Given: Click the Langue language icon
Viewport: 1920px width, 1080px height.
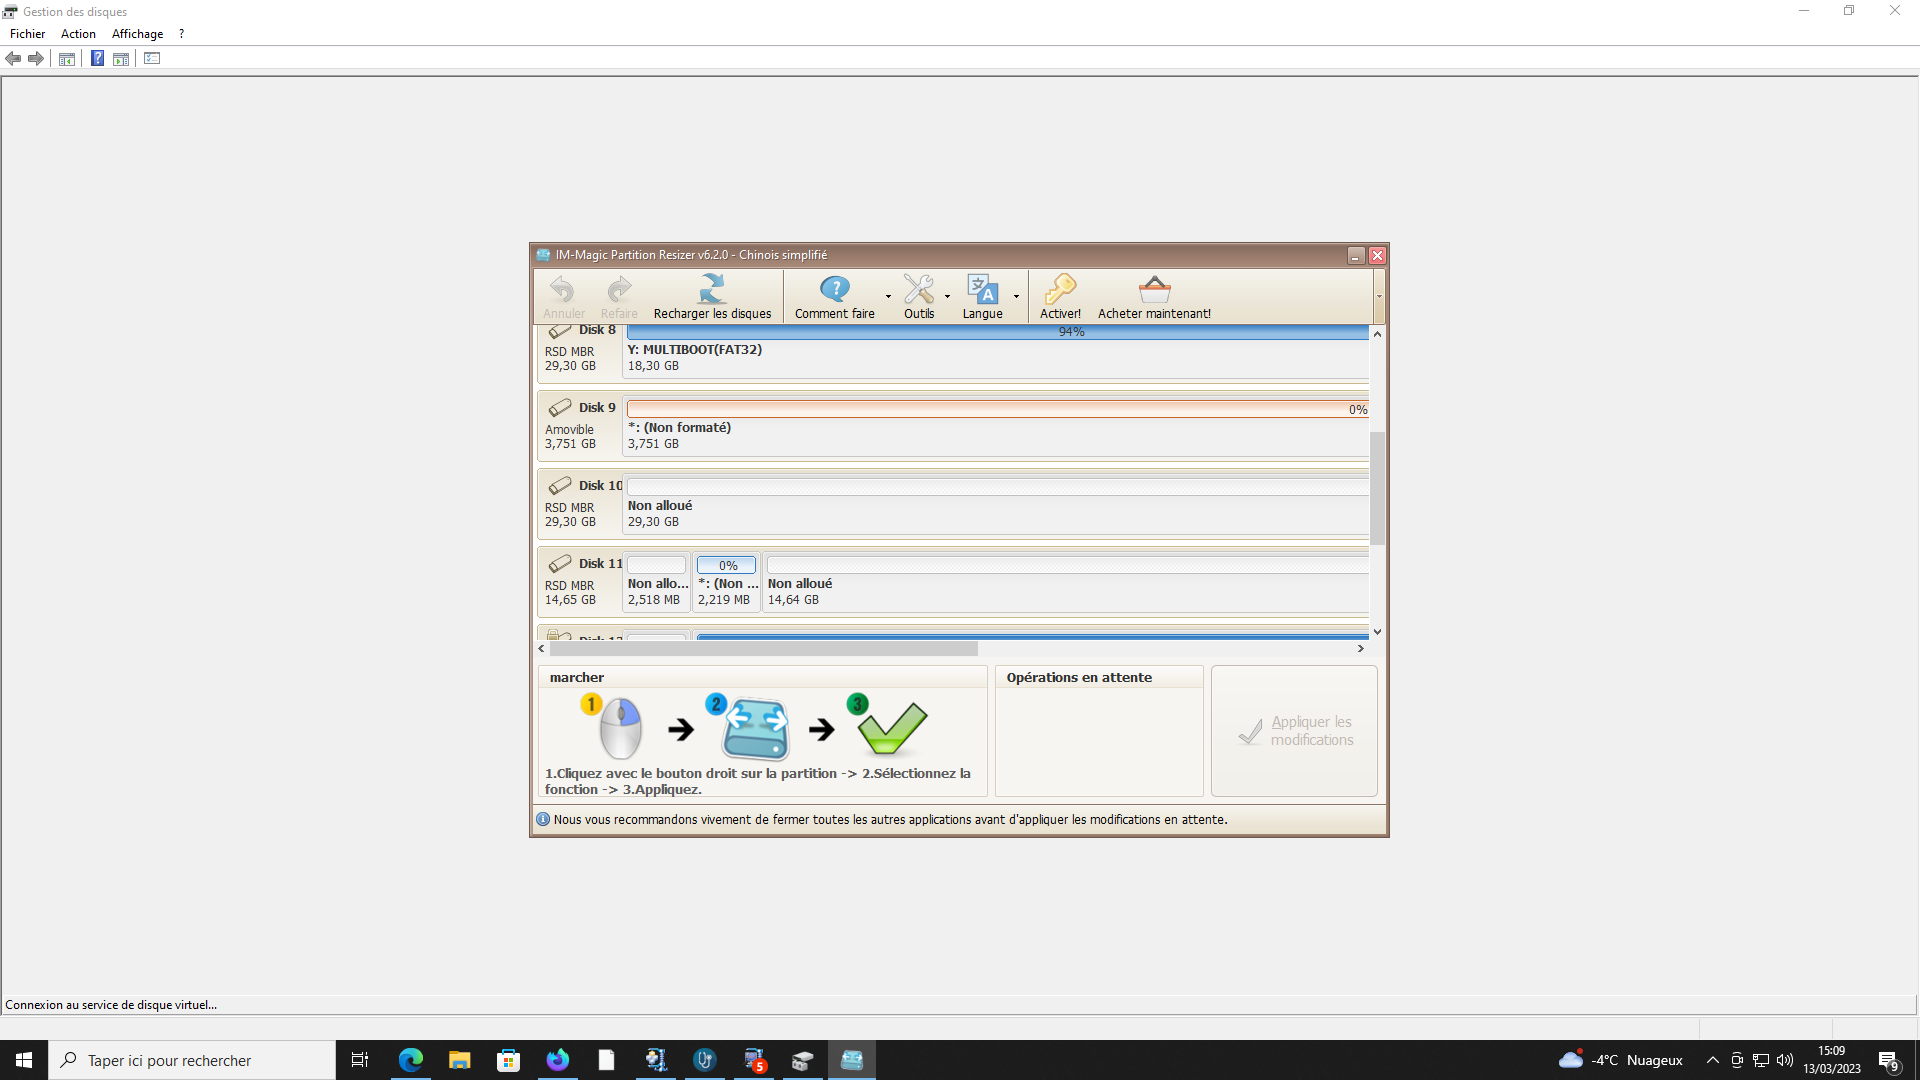Looking at the screenshot, I should pyautogui.click(x=981, y=290).
